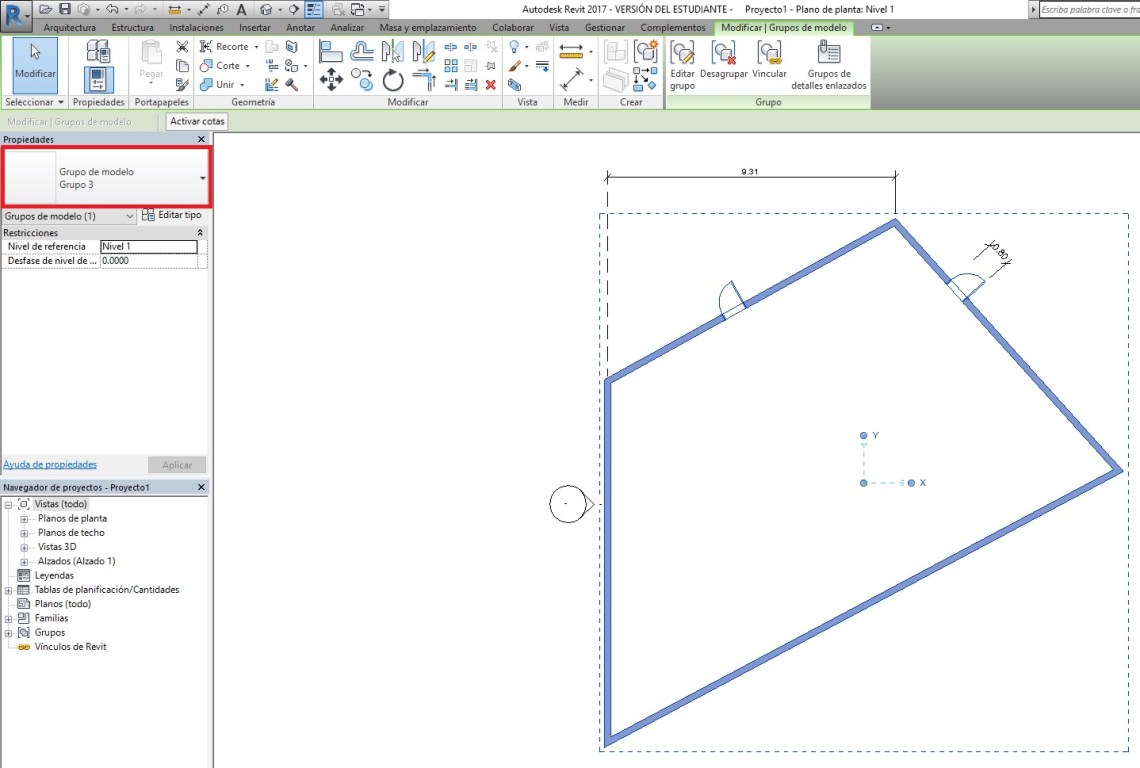Open the Arquitectura ribbon tab
Screen dimensions: 1140x768
[x=69, y=28]
